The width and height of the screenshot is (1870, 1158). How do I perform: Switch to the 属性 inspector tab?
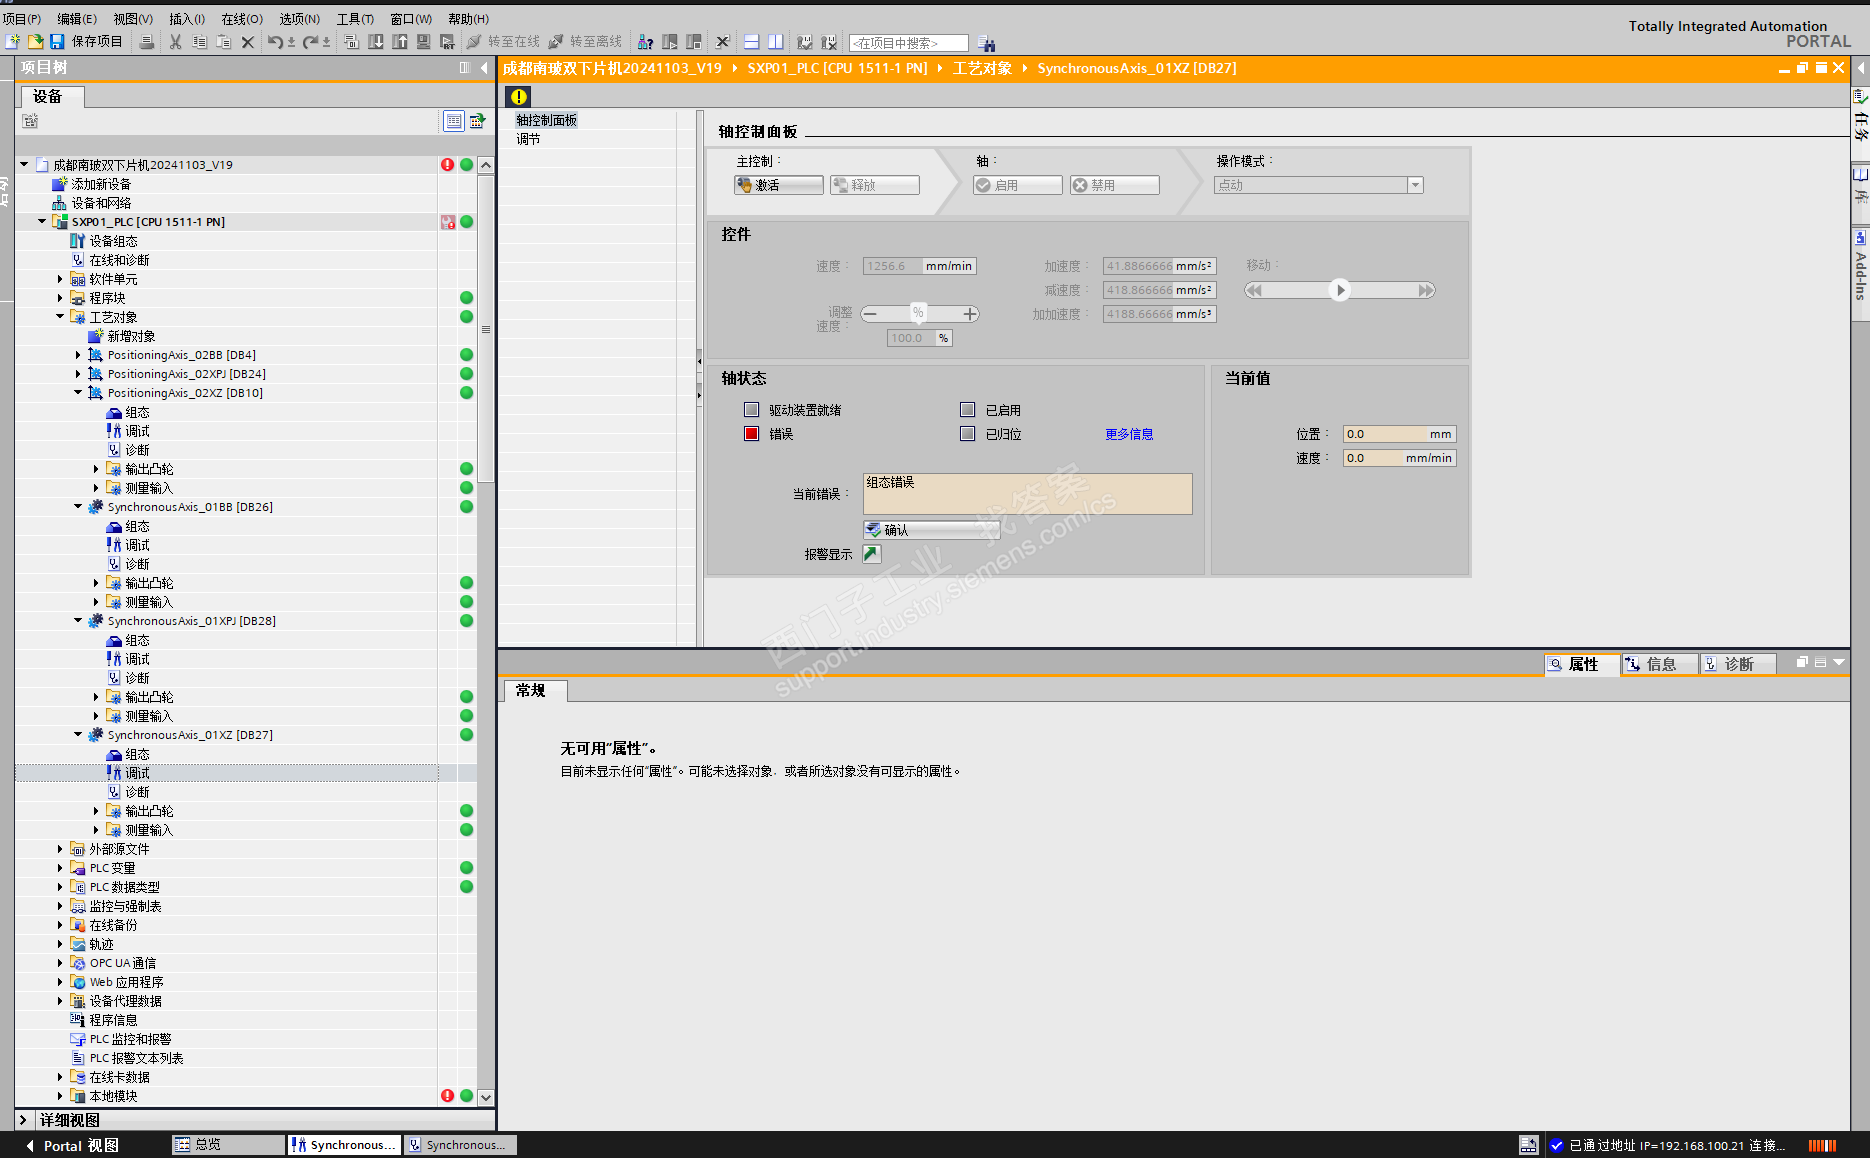point(1582,664)
